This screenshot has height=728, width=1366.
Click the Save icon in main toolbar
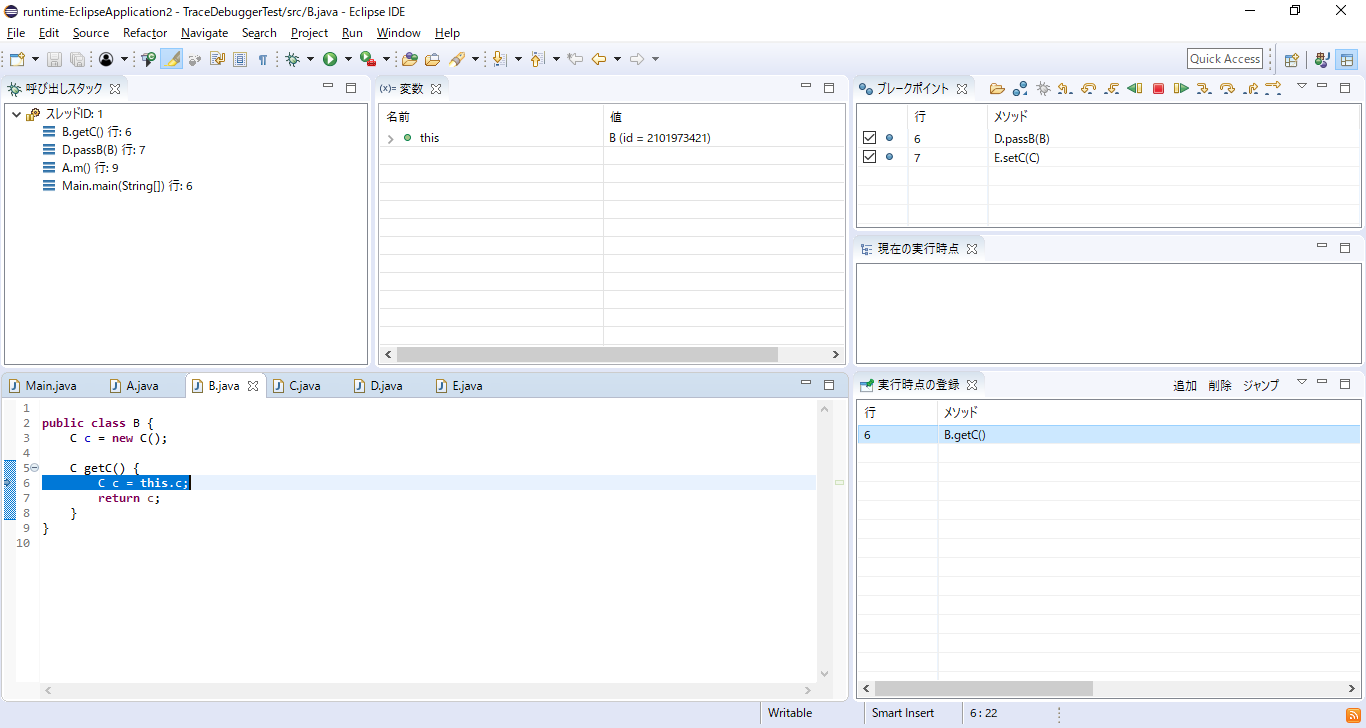tap(54, 60)
